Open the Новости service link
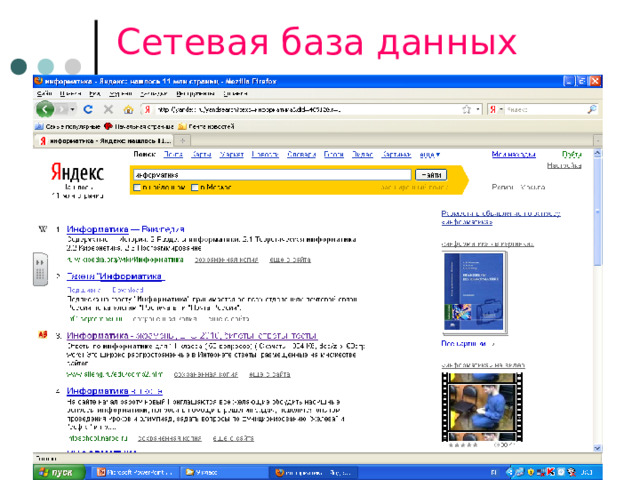Image resolution: width=640 pixels, height=480 pixels. (x=265, y=154)
